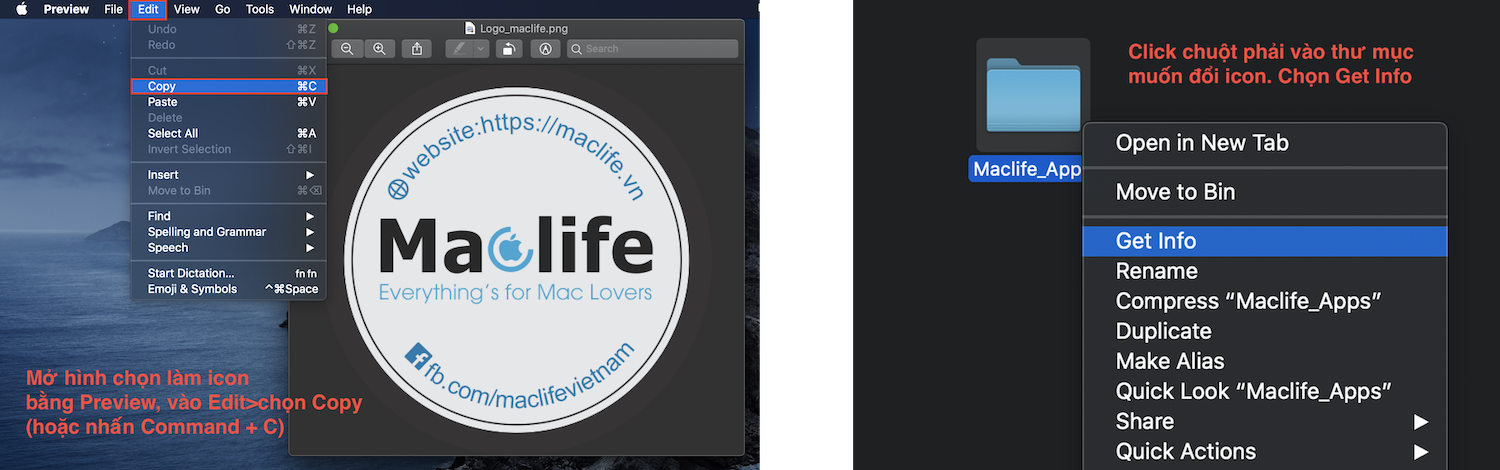Viewport: 1500px width, 470px height.
Task: Select the Maclife_Apps folder icon
Action: coord(1033,96)
